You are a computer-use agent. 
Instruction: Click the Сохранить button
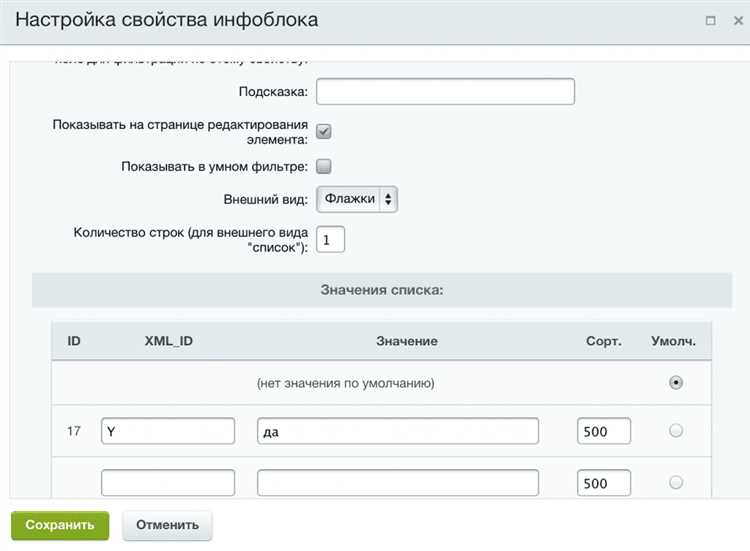[60, 525]
